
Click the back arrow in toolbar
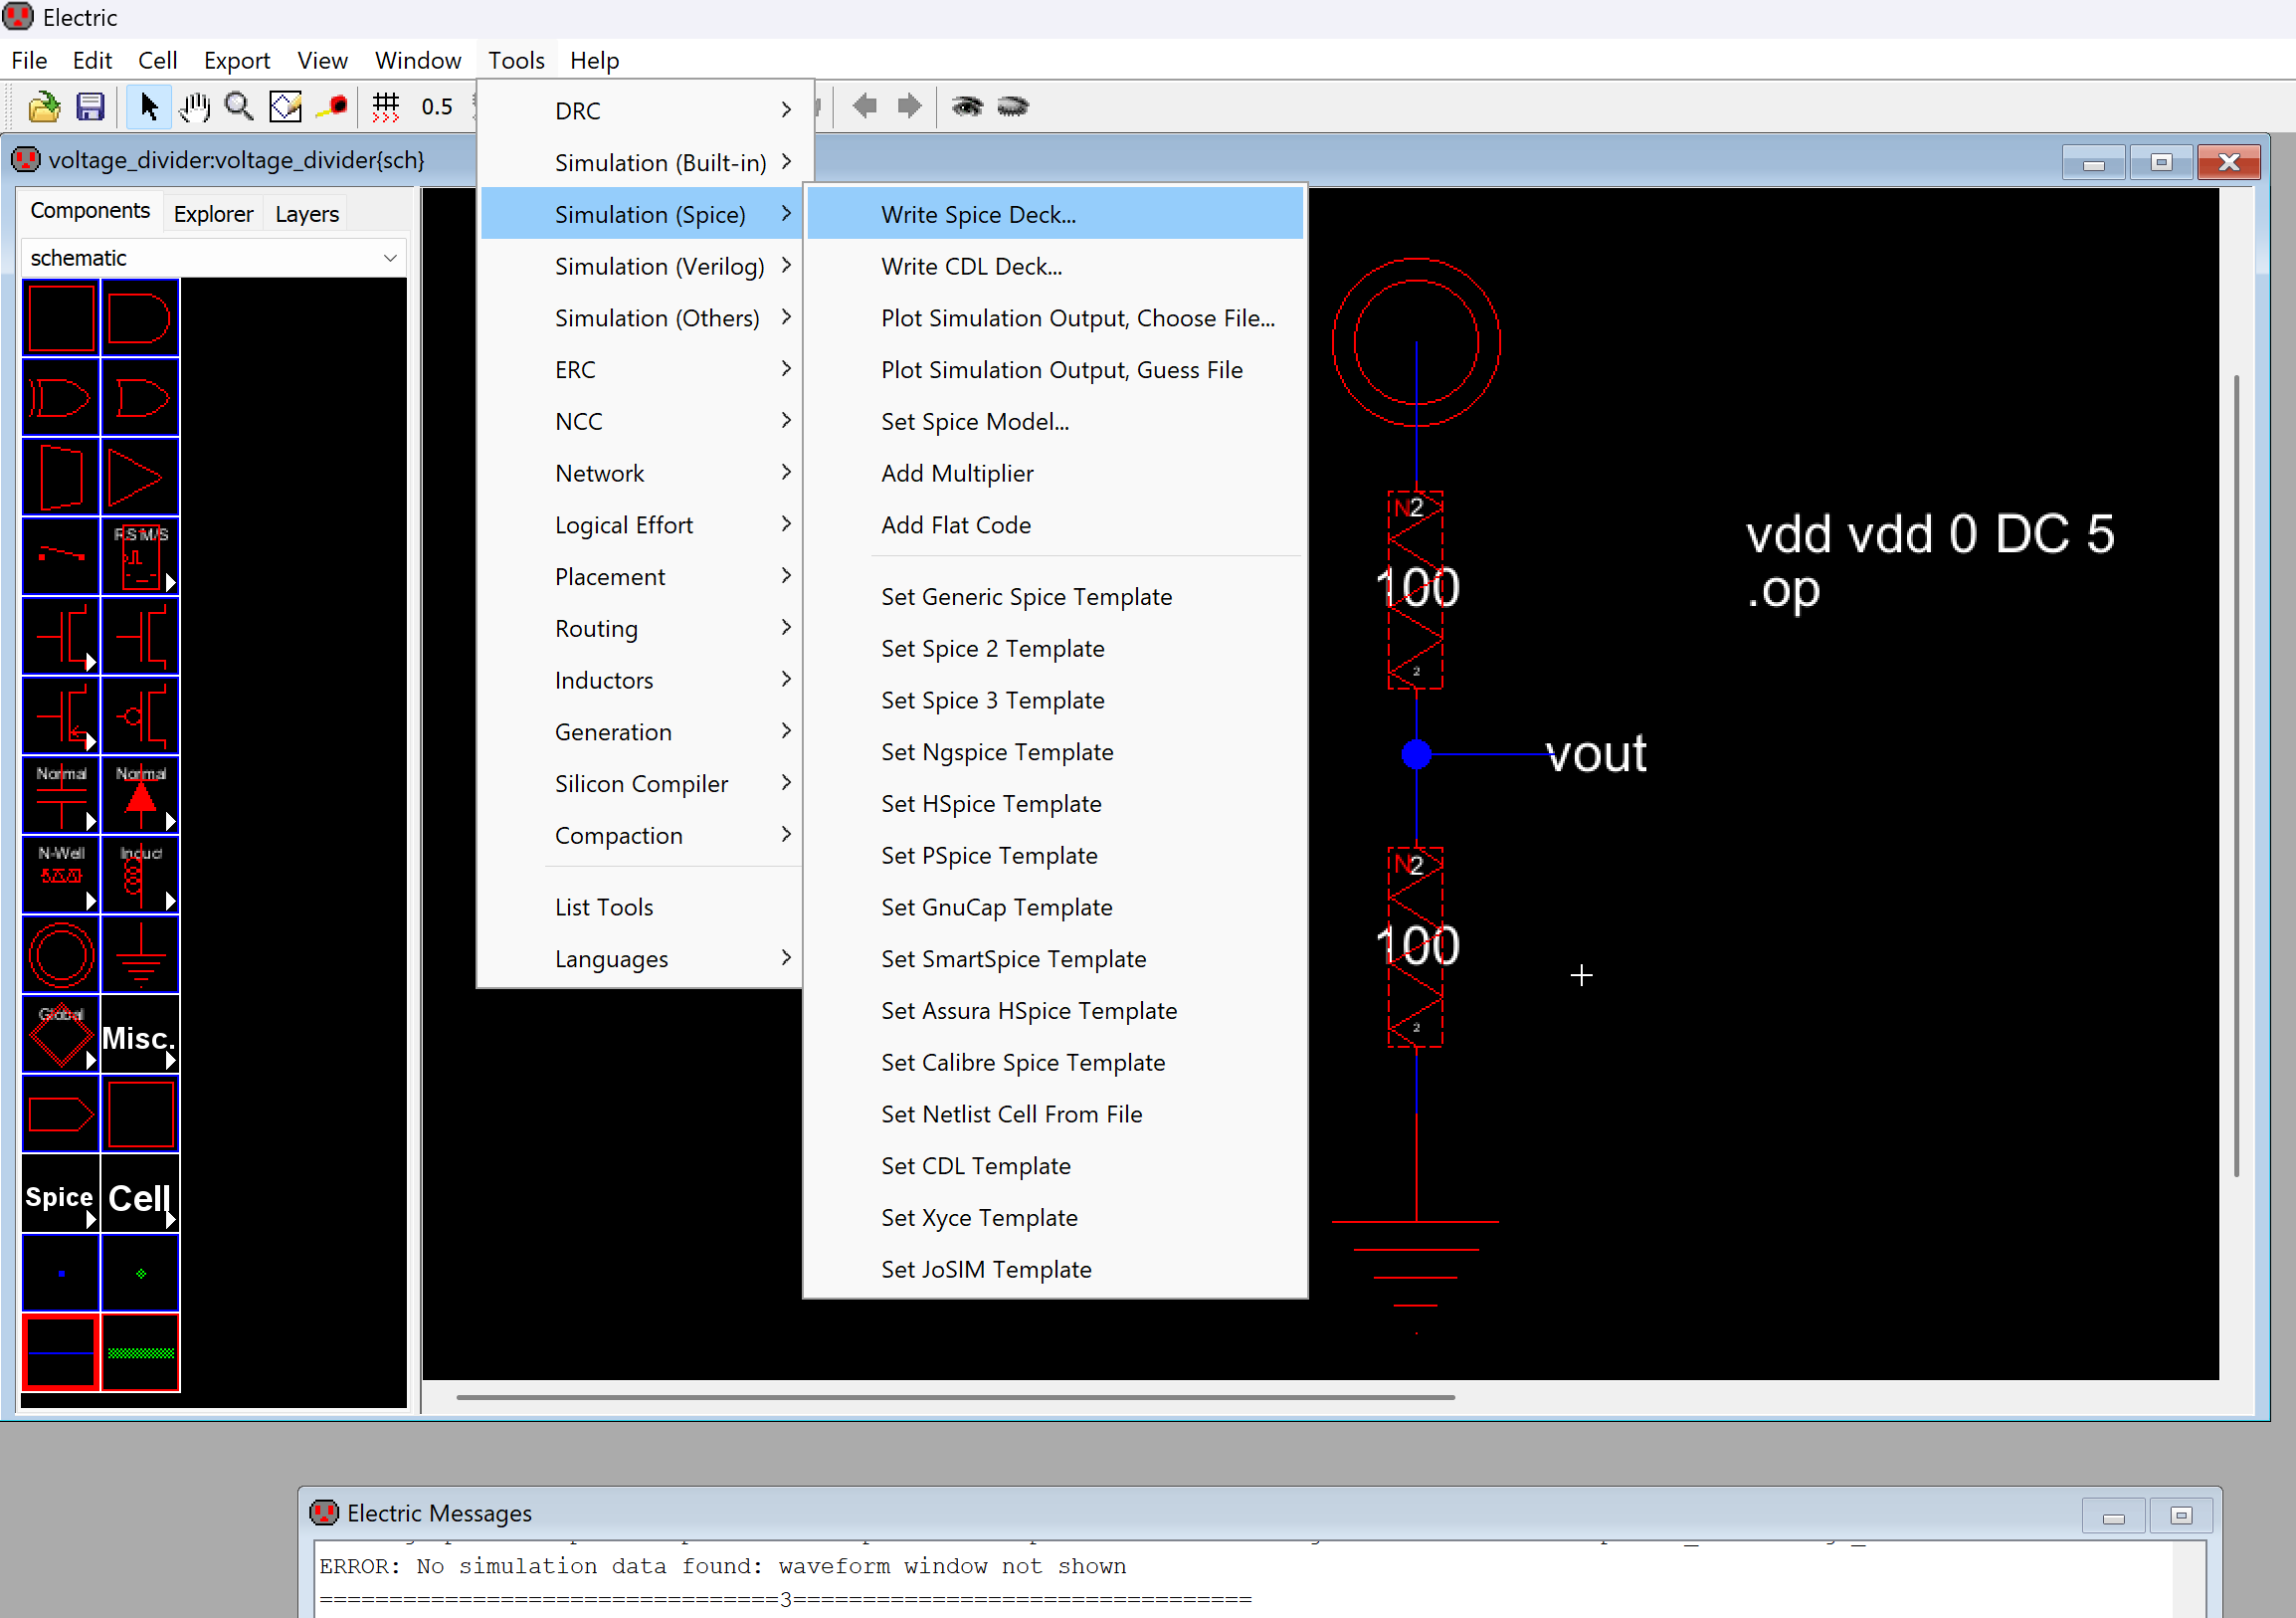tap(865, 106)
